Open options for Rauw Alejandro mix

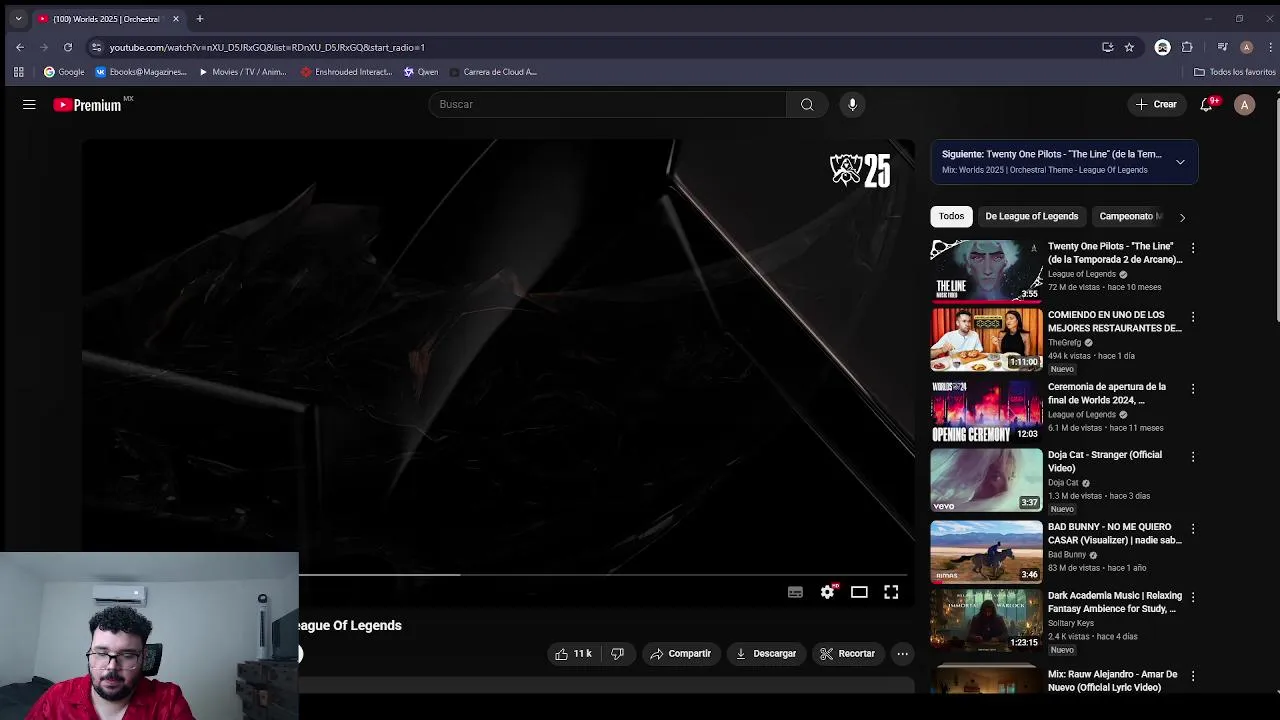click(1192, 676)
